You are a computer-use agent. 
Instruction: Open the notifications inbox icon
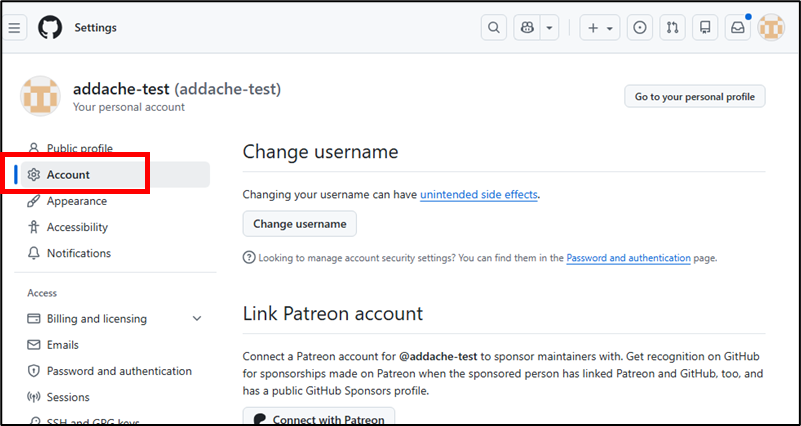738,28
